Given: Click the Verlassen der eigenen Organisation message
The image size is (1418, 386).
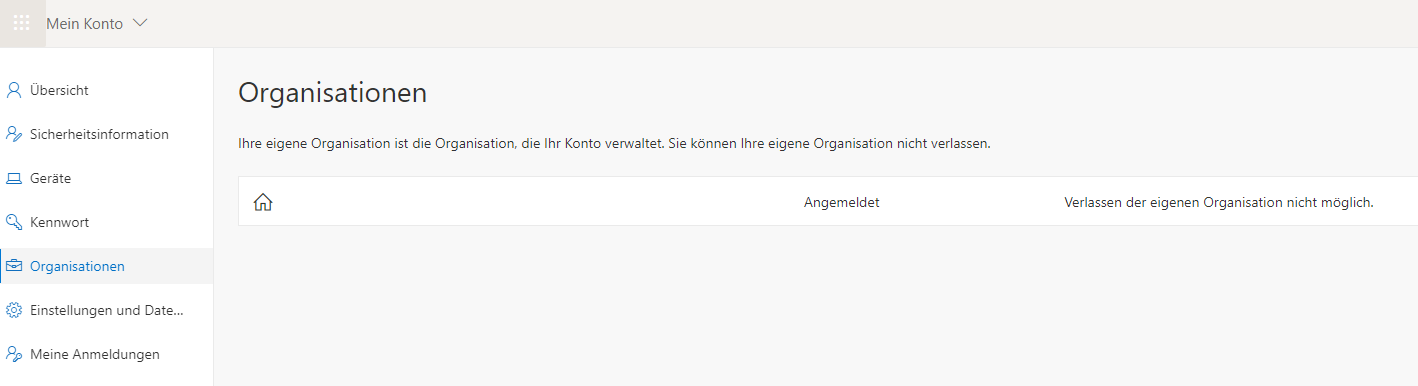Looking at the screenshot, I should coord(1219,202).
